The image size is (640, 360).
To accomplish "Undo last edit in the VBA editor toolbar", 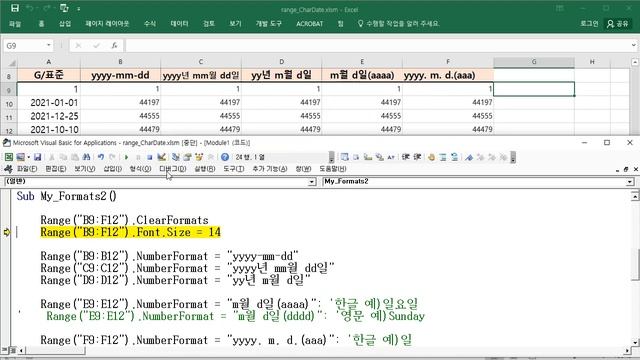I will click(101, 157).
